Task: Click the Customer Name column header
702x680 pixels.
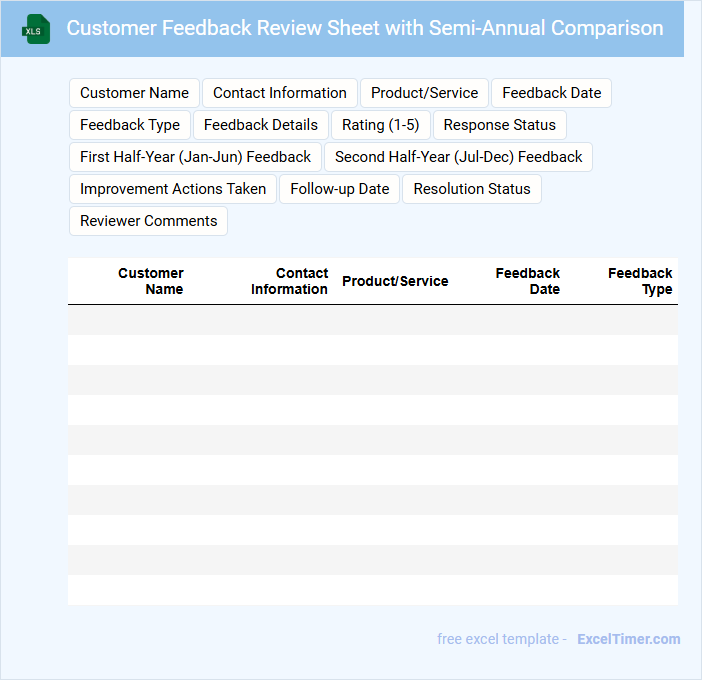Action: [151, 281]
